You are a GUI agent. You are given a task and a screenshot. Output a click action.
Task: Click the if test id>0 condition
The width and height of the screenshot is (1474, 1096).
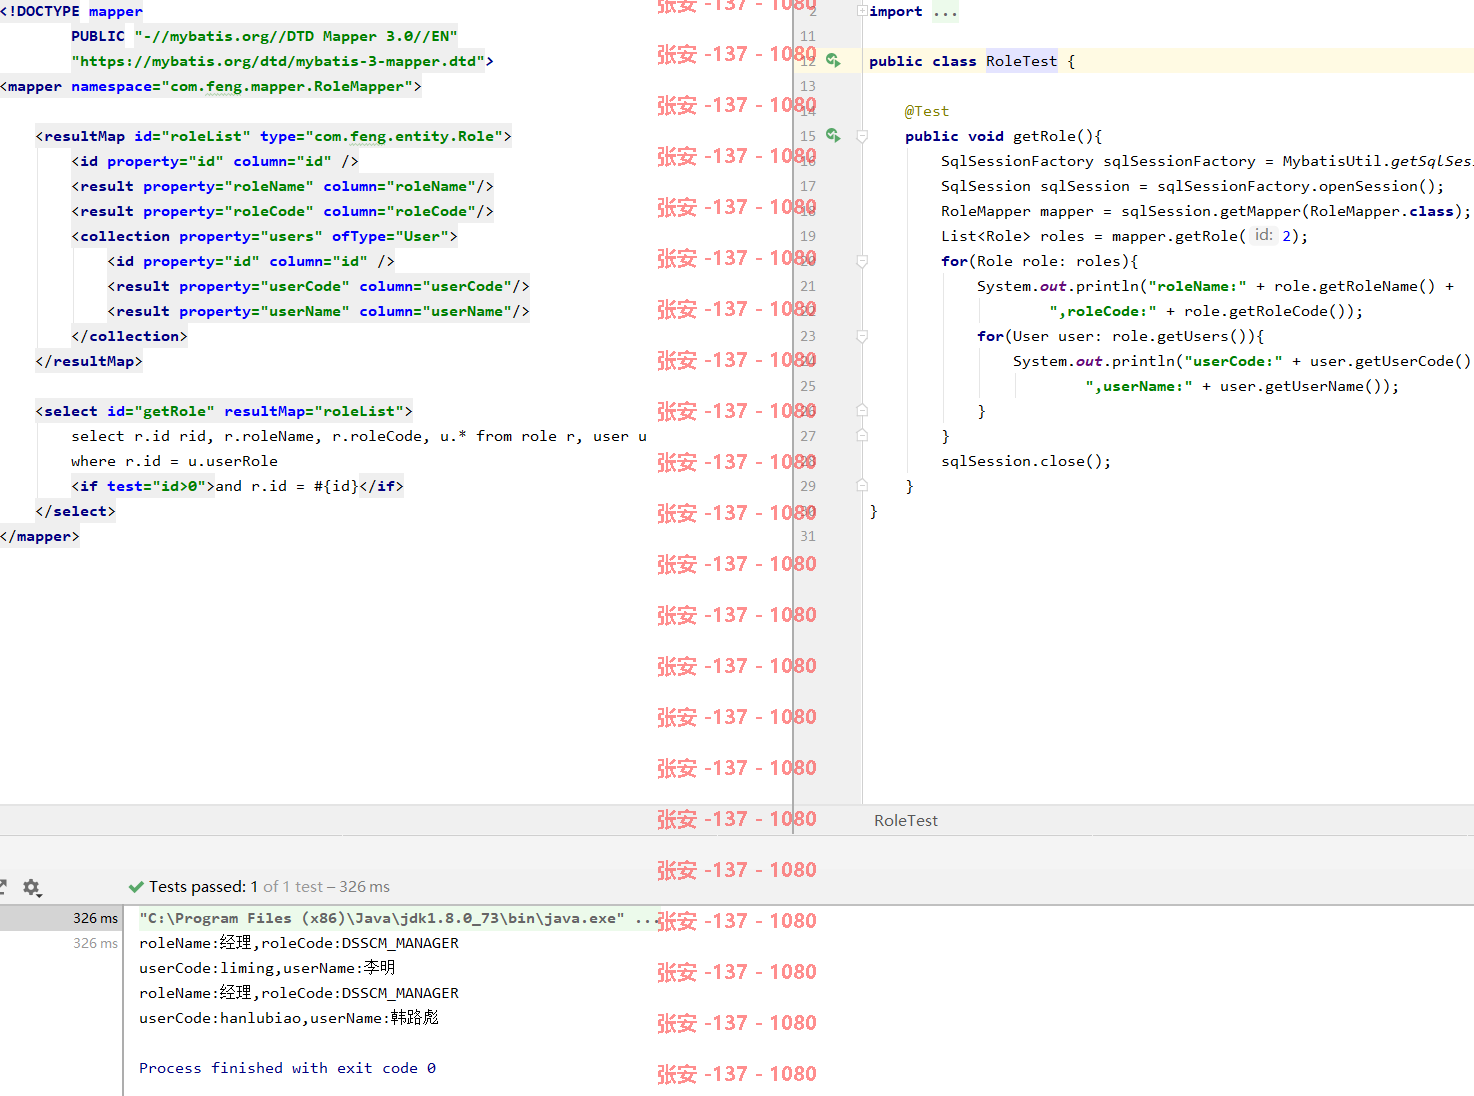point(143,486)
